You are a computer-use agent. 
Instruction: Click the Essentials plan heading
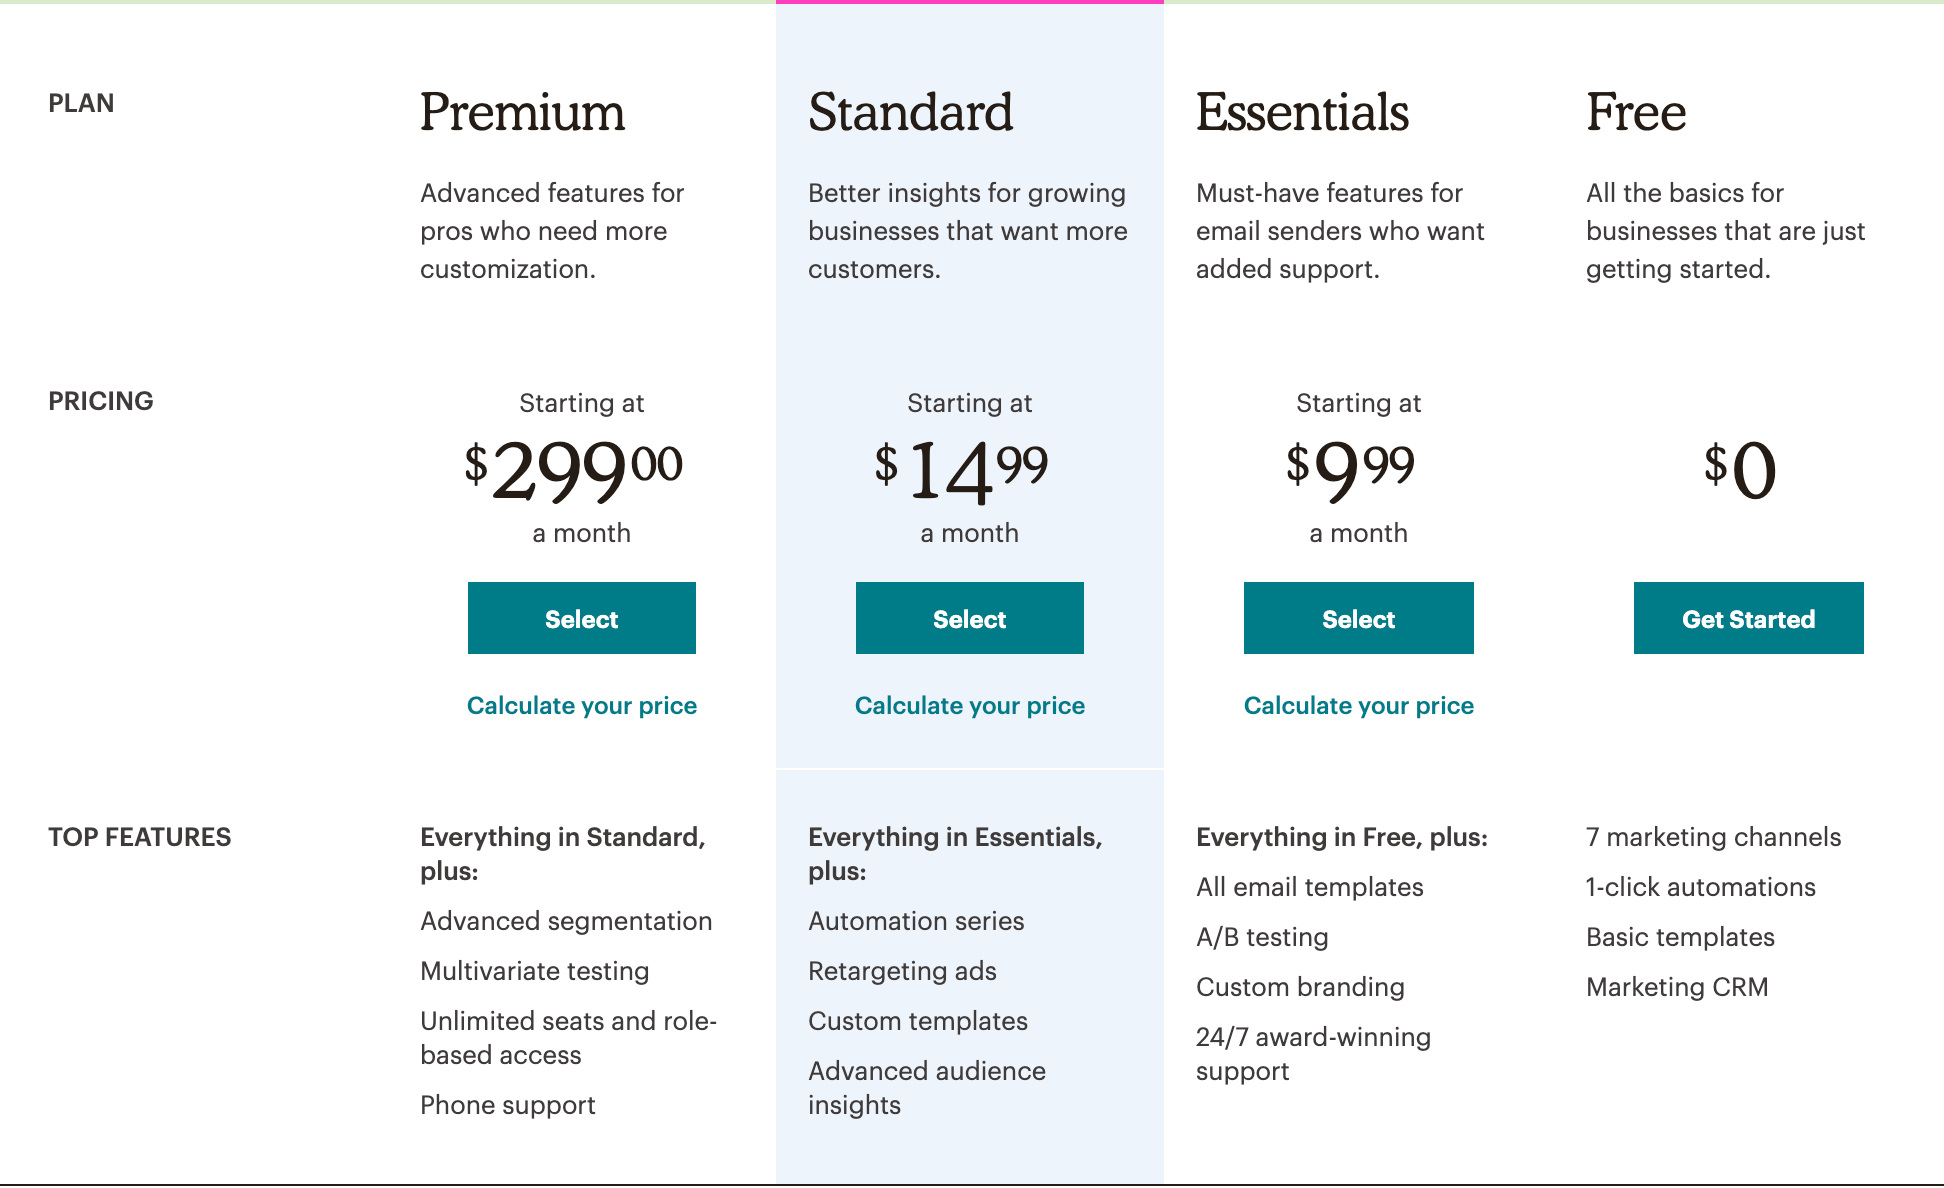[x=1303, y=112]
